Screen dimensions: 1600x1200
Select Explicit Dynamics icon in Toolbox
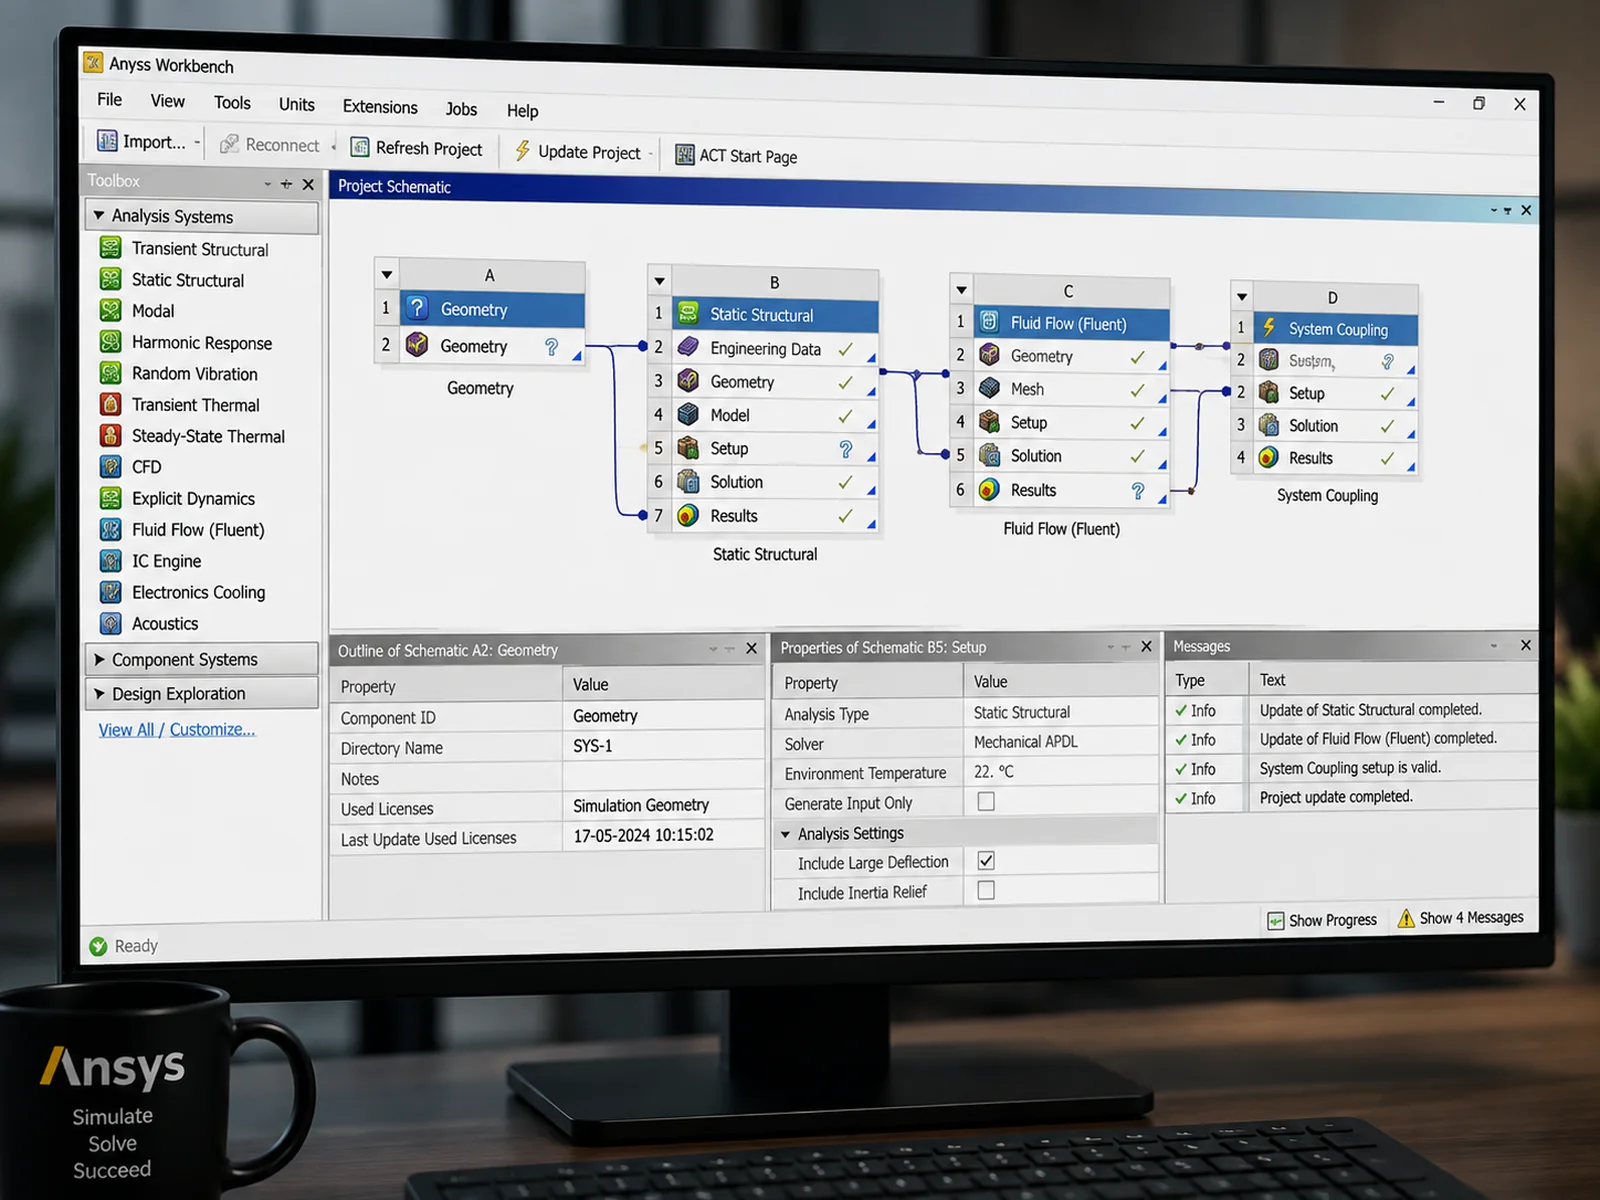point(111,498)
